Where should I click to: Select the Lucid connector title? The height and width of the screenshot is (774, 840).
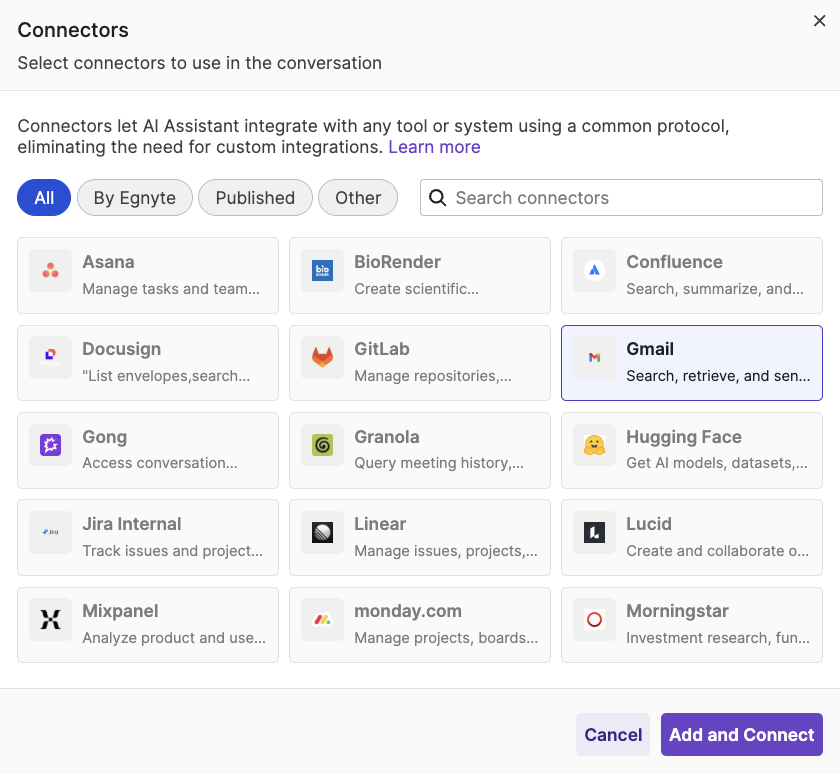(x=649, y=524)
